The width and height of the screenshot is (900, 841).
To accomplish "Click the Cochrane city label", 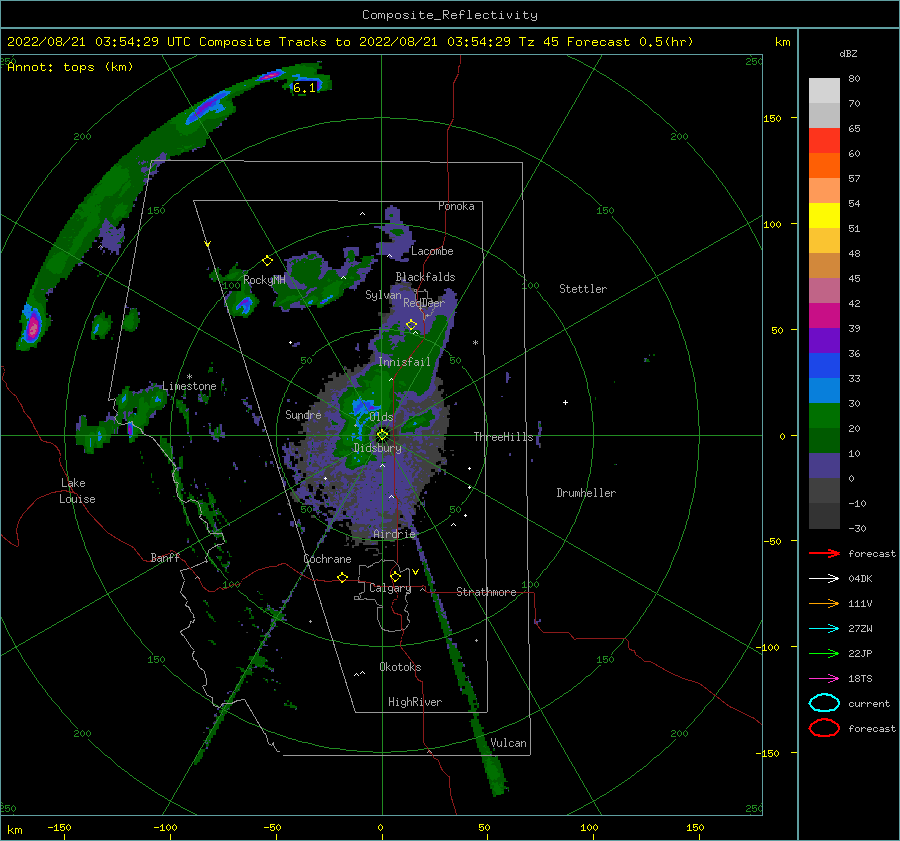I will (x=327, y=559).
